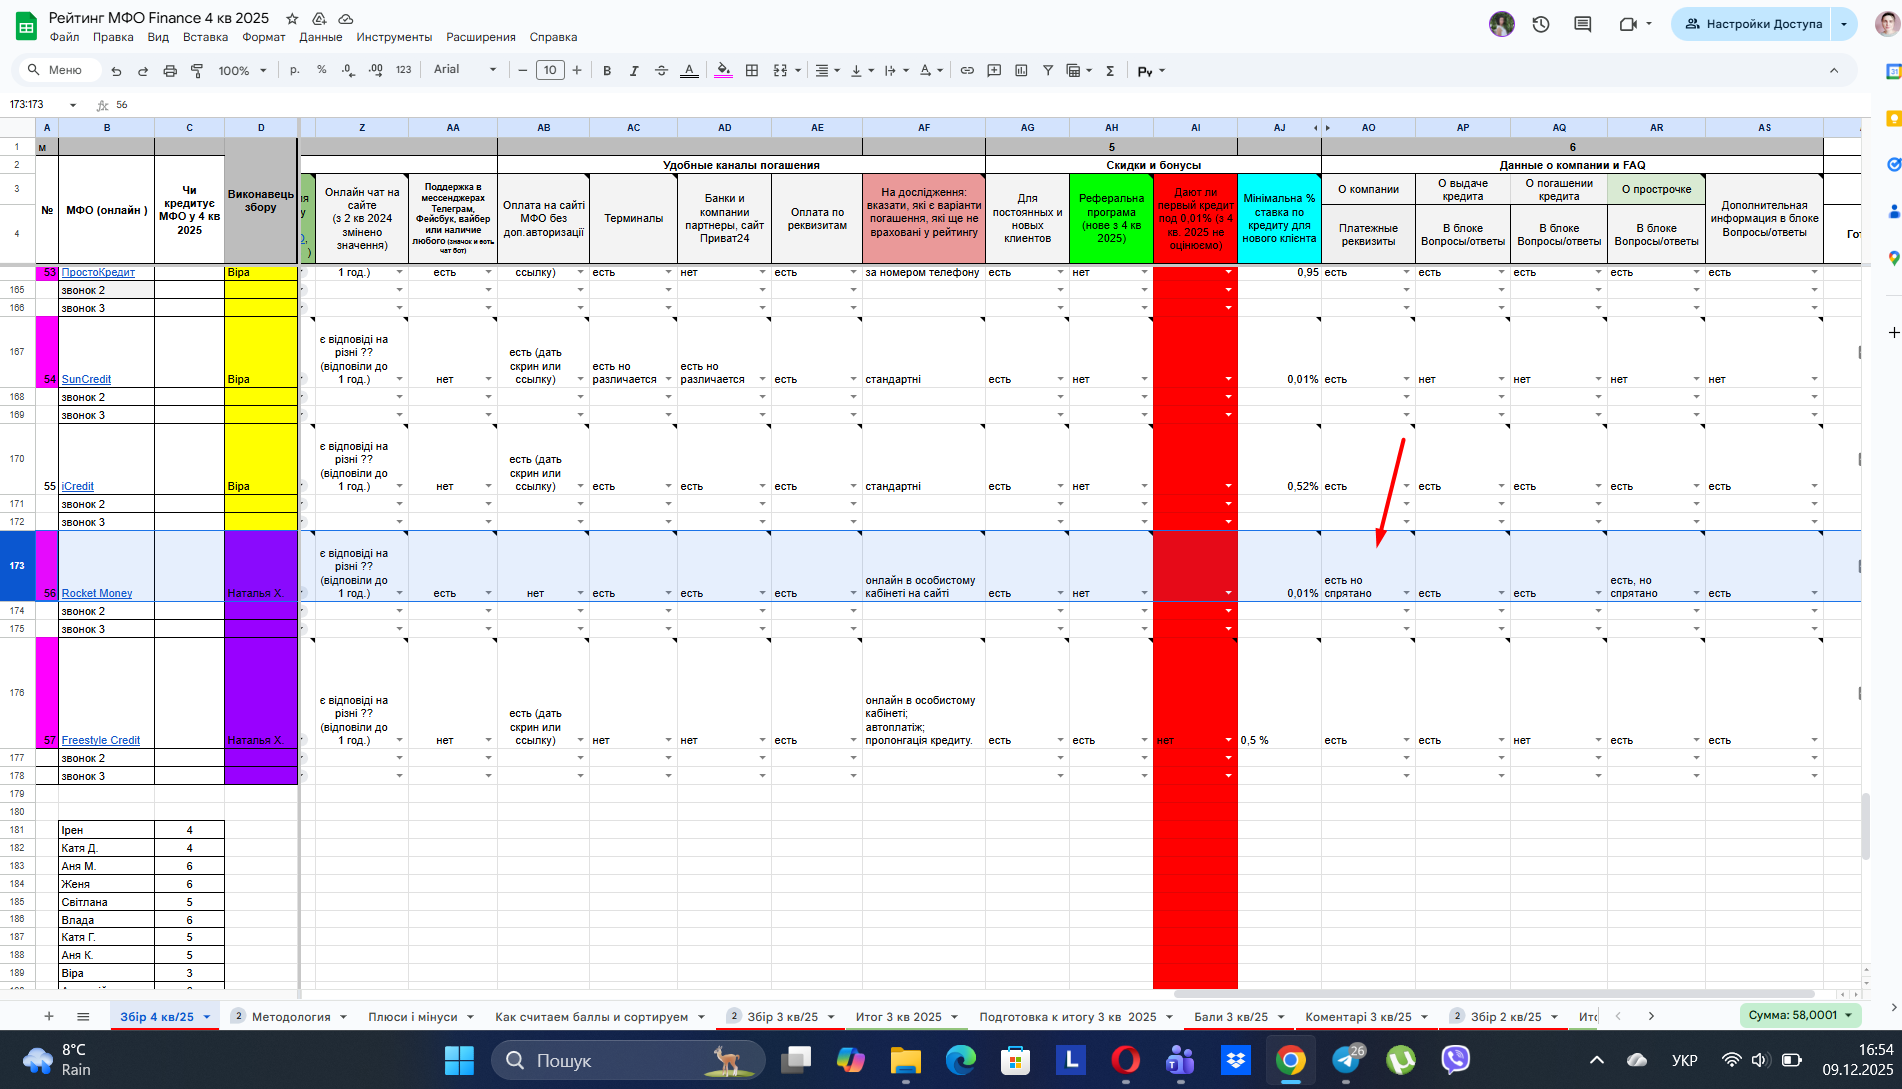Merge the selected cells
The height and width of the screenshot is (1089, 1902).
[781, 71]
